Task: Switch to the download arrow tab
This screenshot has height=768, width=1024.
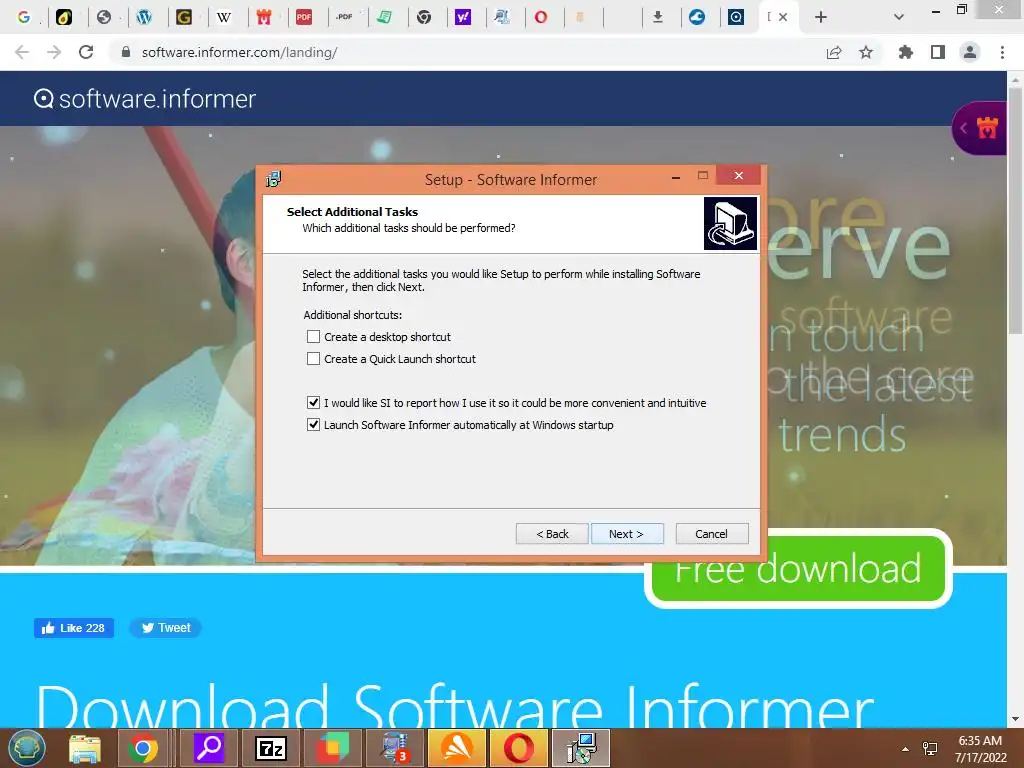Action: tap(658, 17)
